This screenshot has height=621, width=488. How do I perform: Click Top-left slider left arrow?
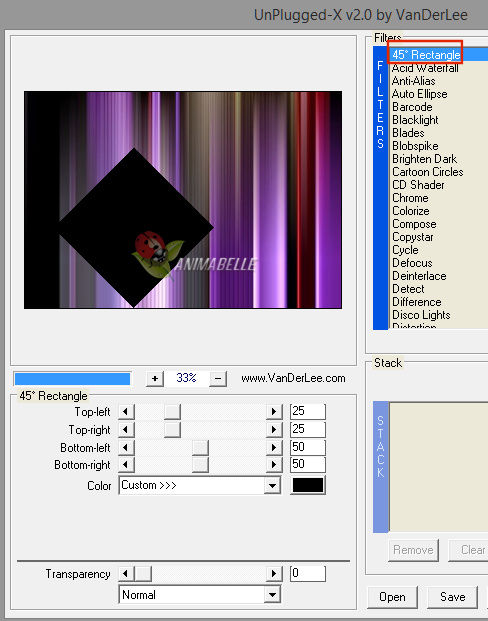point(126,412)
